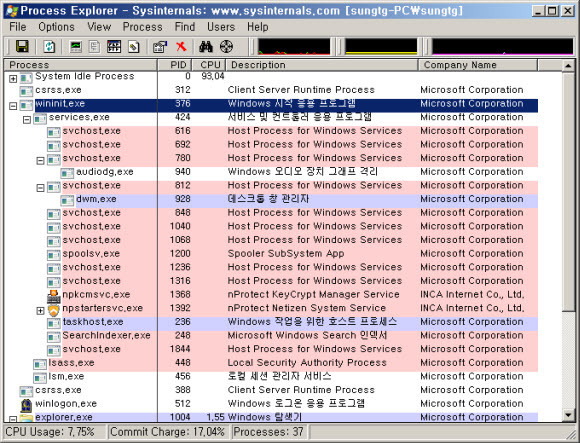
Task: Click the 'Spooler SubSystem App' description
Action: [286, 255]
